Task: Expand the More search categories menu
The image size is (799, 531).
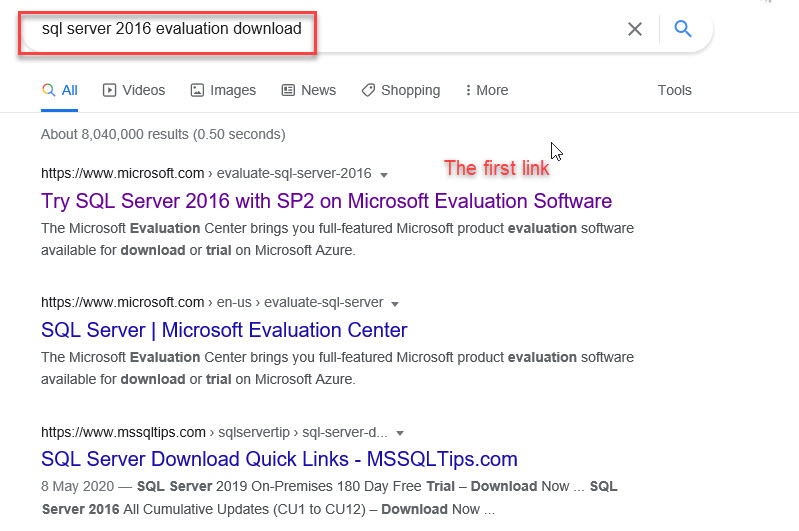Action: click(x=487, y=90)
